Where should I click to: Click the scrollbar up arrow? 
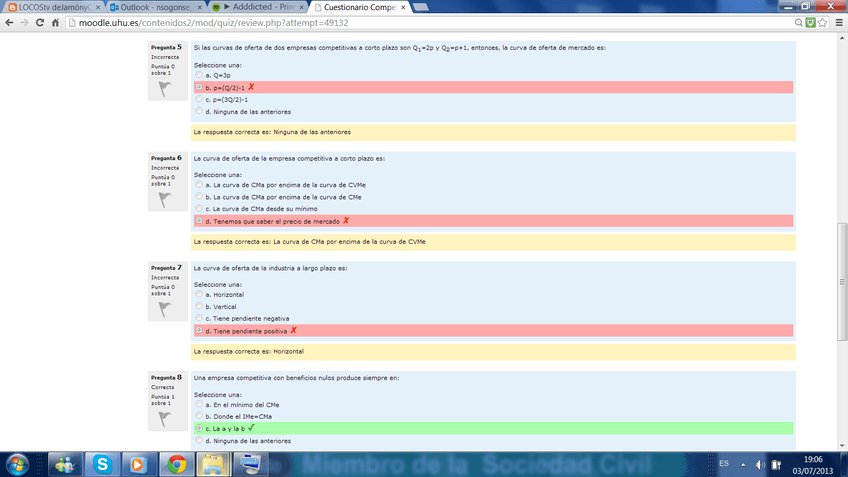[x=842, y=38]
